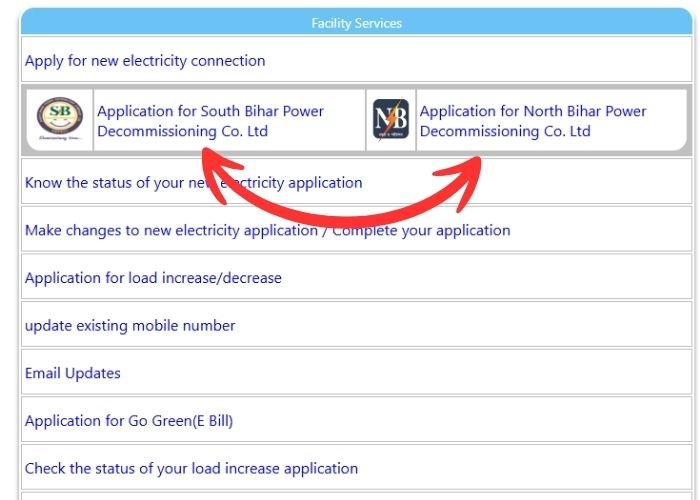Click the North Bihar NB lightning logo
The height and width of the screenshot is (500, 700).
[391, 119]
